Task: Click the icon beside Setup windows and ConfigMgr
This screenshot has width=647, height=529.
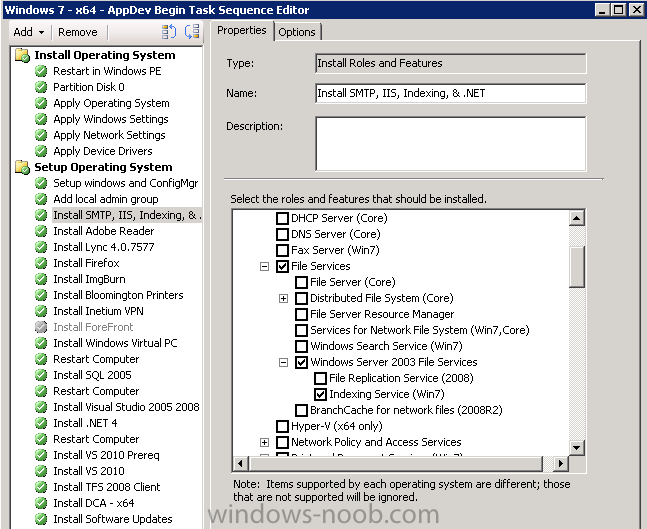Action: pos(41,183)
